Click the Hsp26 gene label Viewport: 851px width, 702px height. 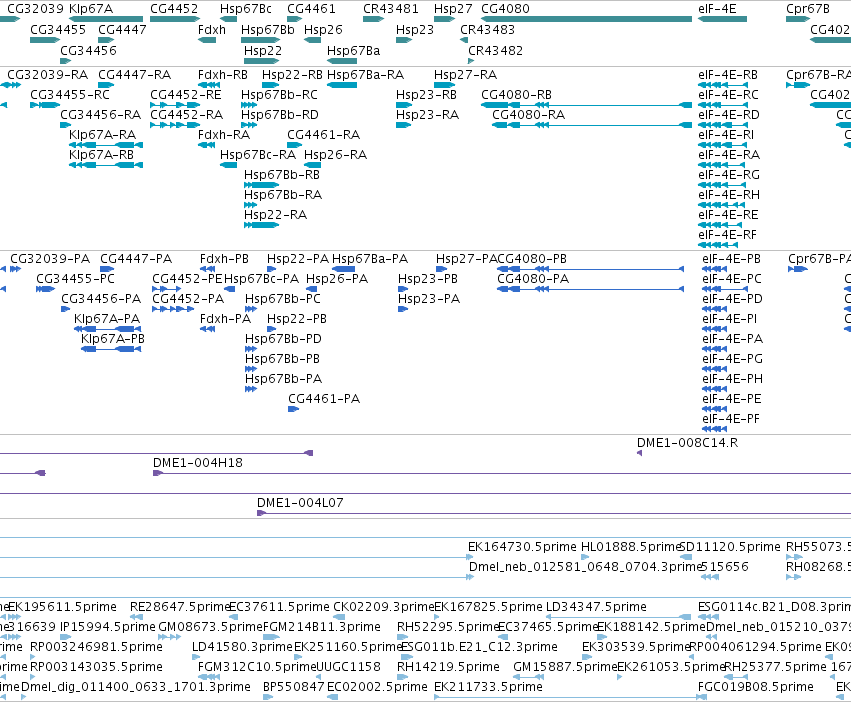coord(323,29)
